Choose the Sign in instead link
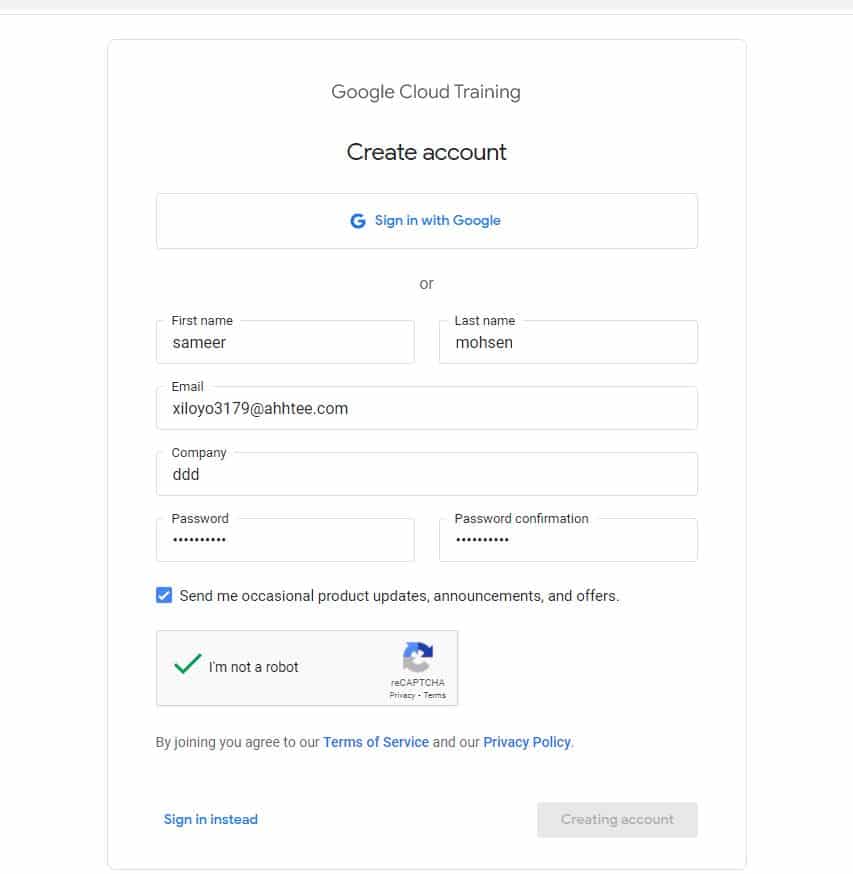This screenshot has height=874, width=853. pyautogui.click(x=211, y=819)
